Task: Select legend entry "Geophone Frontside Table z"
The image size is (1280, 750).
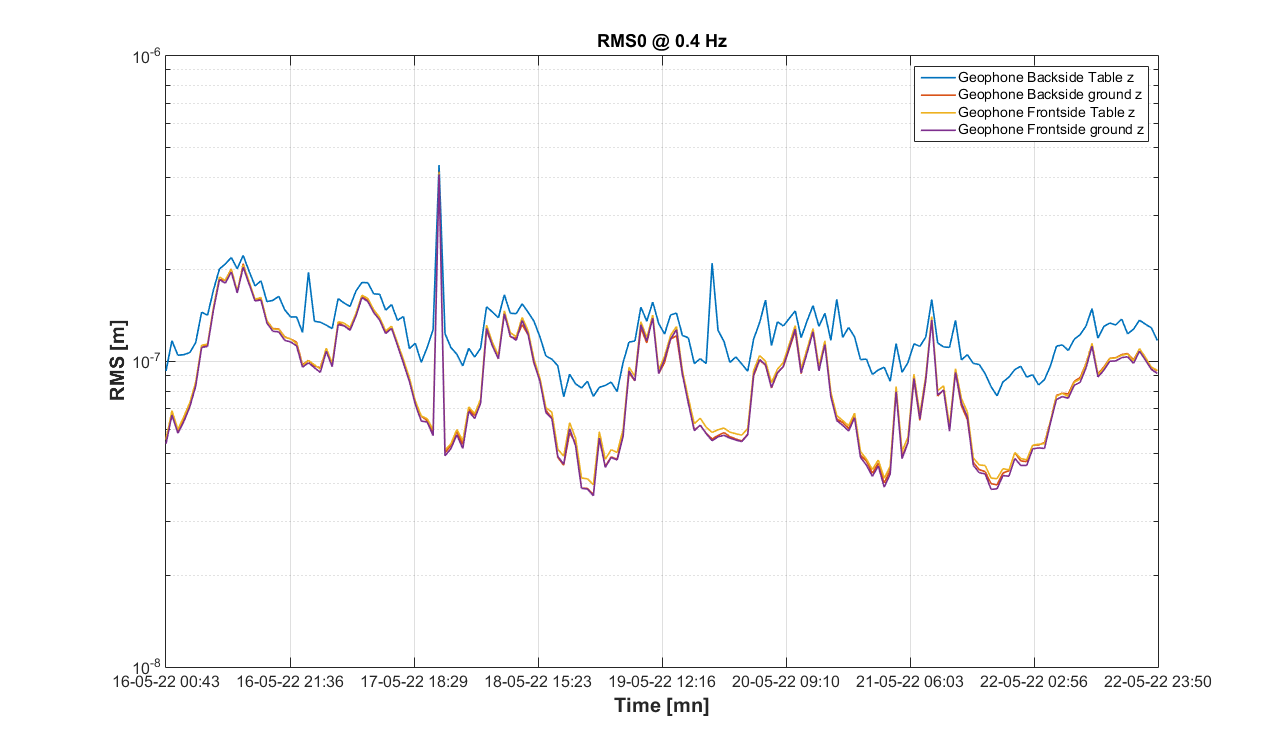Action: point(1046,112)
